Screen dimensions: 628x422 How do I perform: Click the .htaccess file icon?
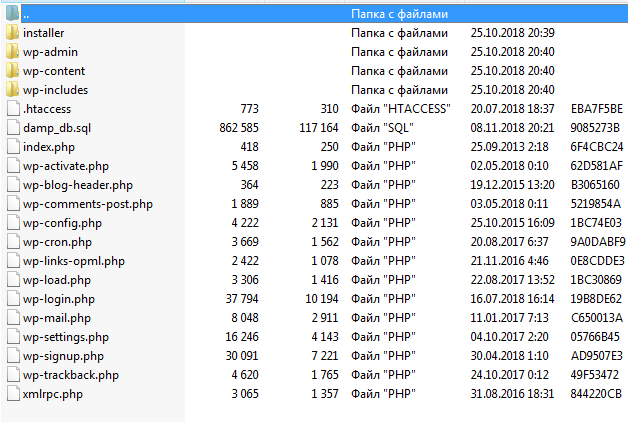coord(13,109)
